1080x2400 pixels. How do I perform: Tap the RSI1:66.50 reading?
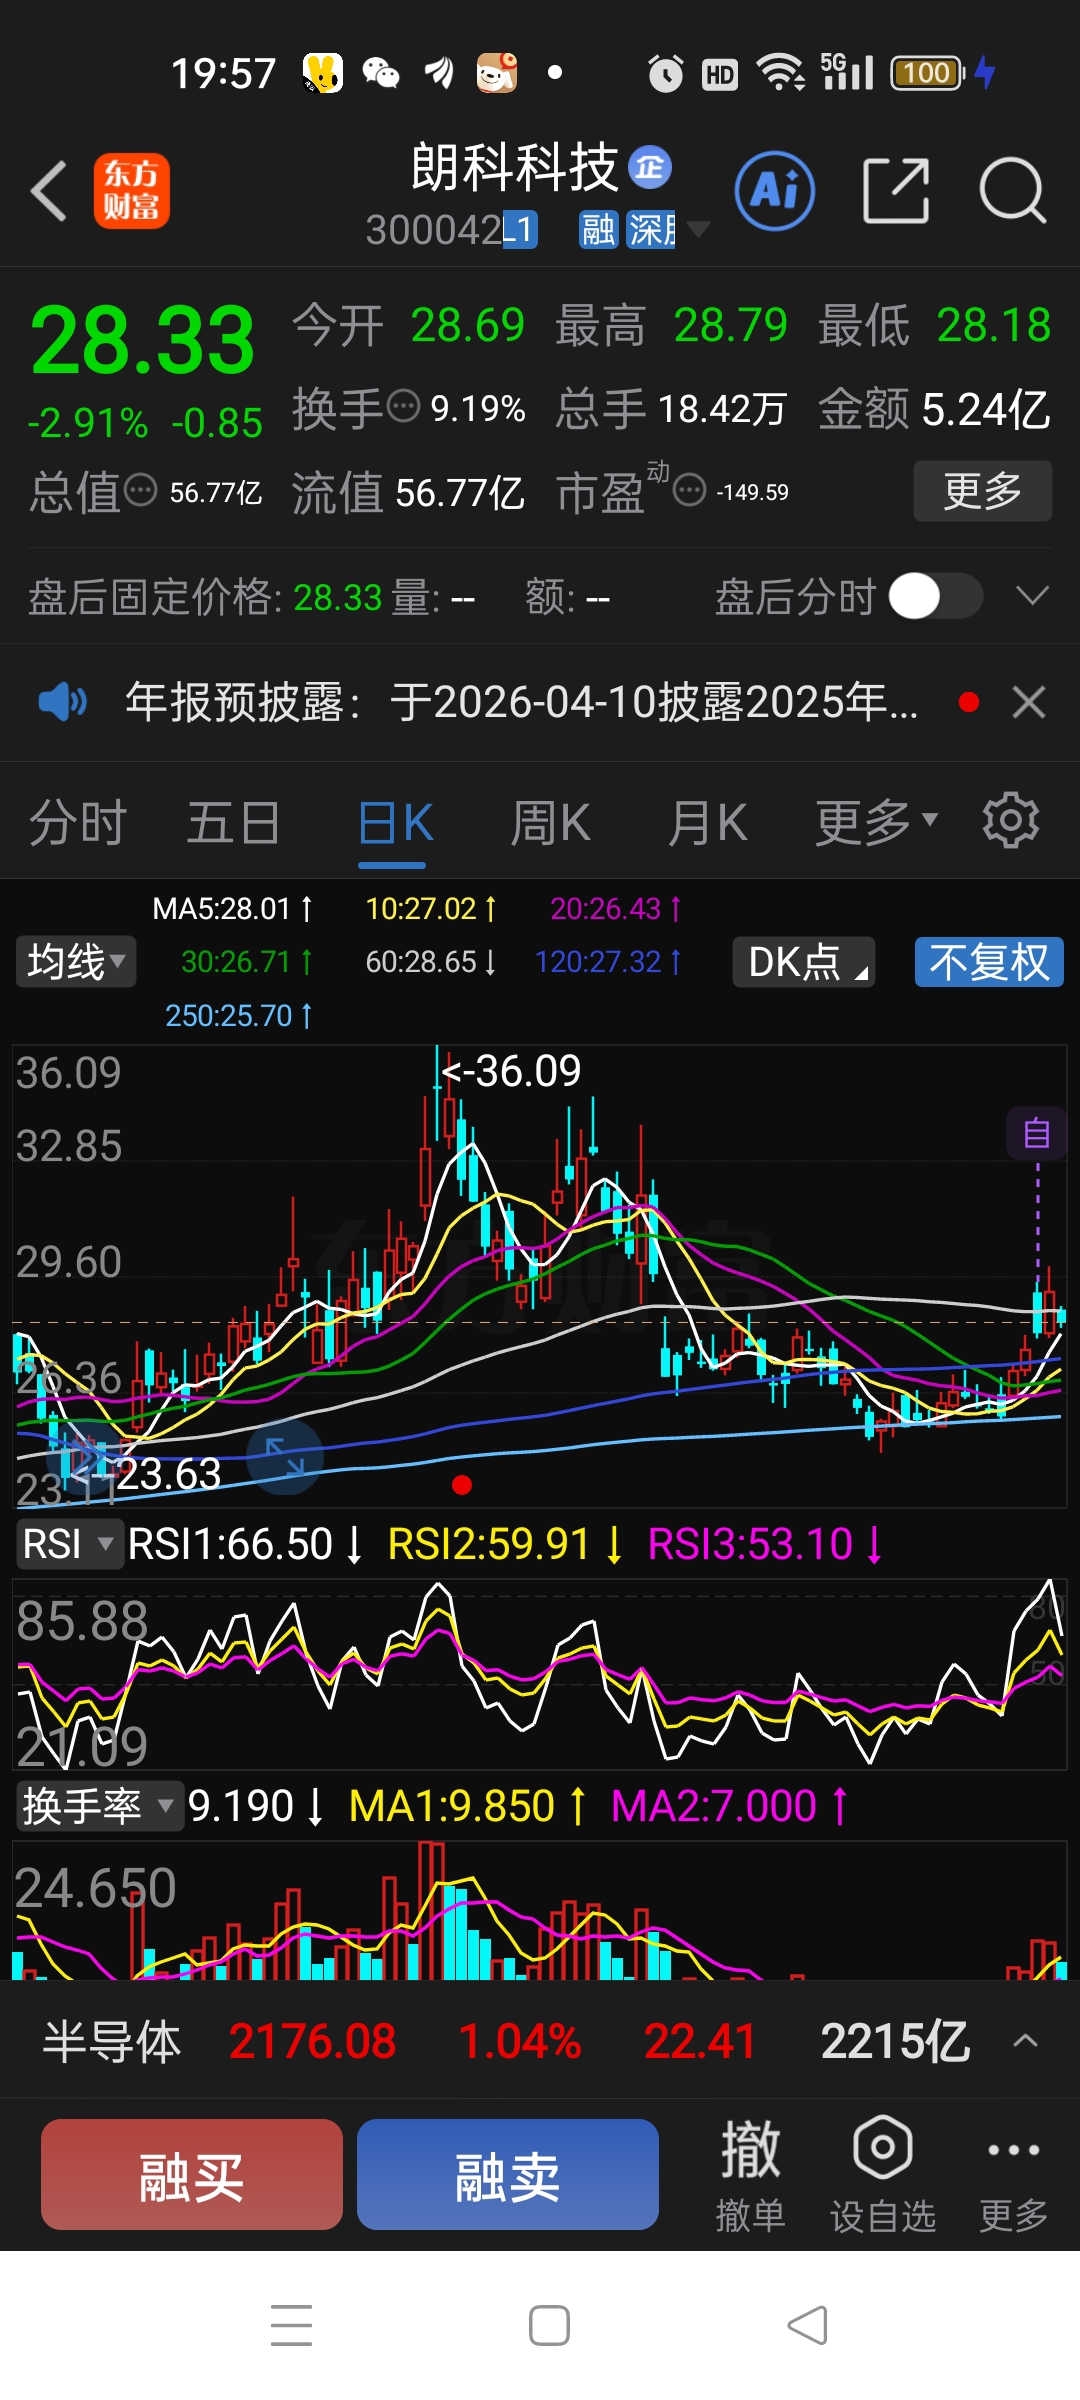pos(245,1543)
